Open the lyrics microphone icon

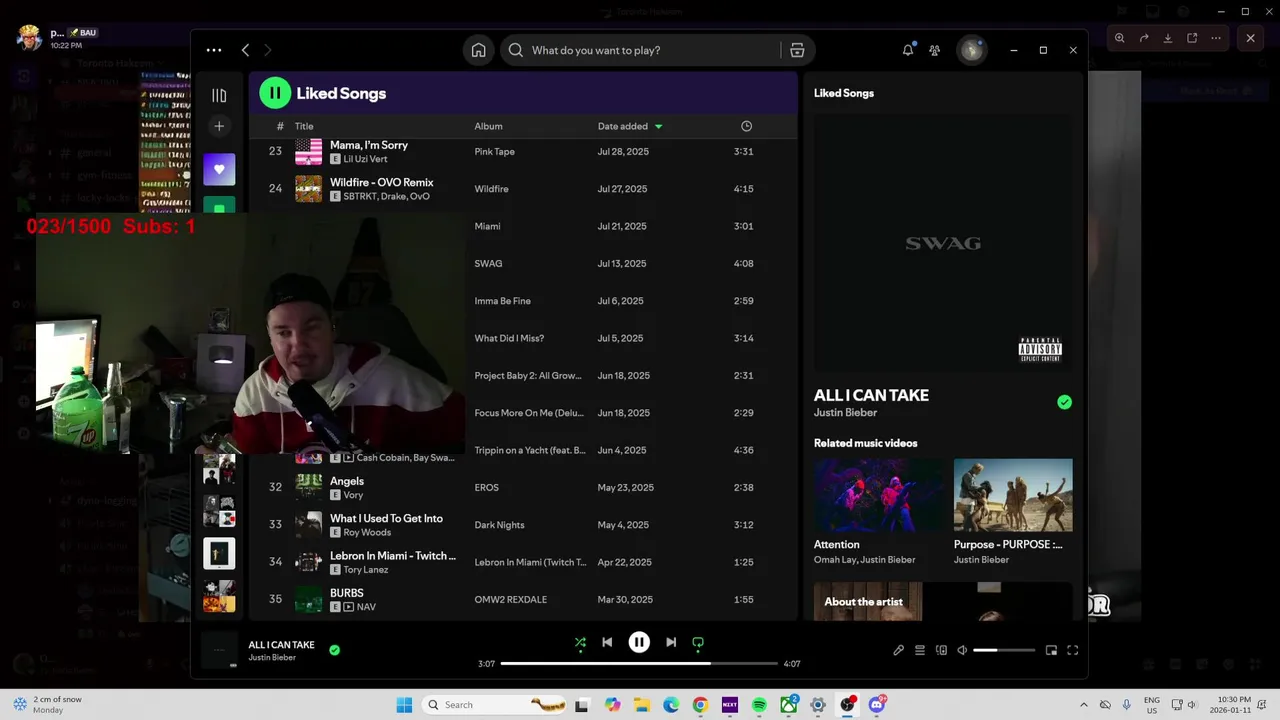click(x=898, y=650)
